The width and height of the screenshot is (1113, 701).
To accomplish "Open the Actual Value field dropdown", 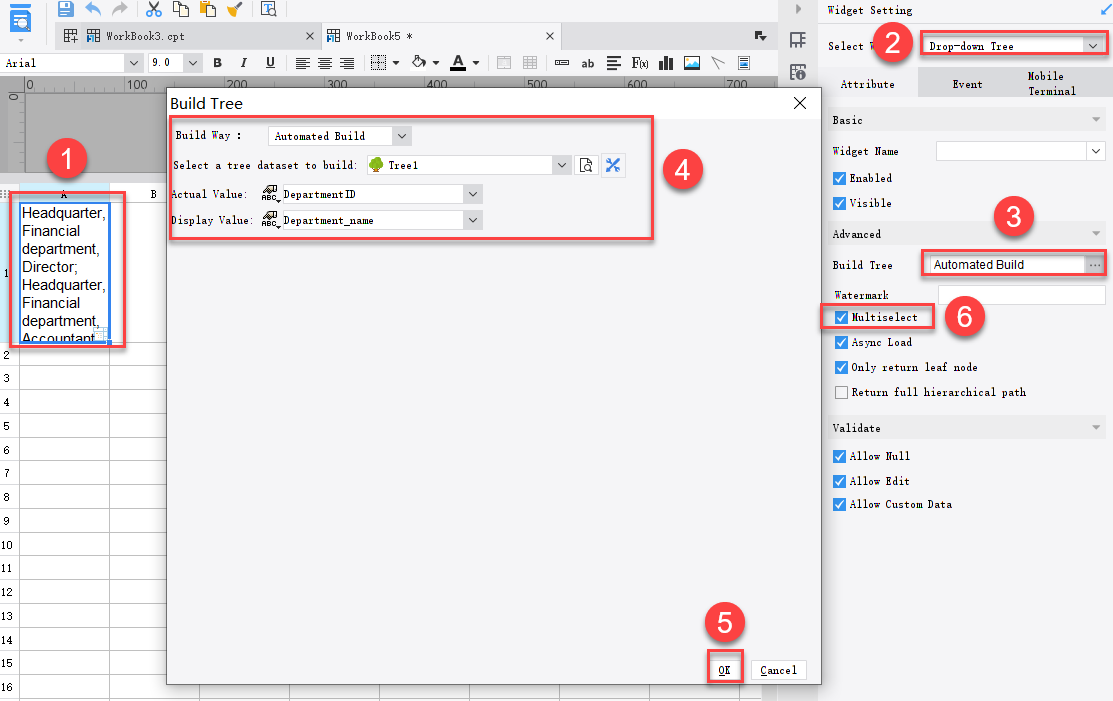I will (472, 193).
